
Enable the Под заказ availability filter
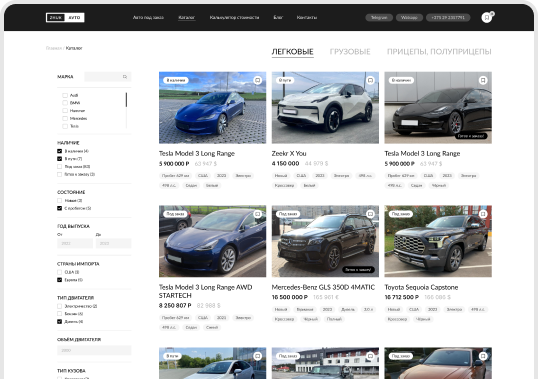(59, 167)
